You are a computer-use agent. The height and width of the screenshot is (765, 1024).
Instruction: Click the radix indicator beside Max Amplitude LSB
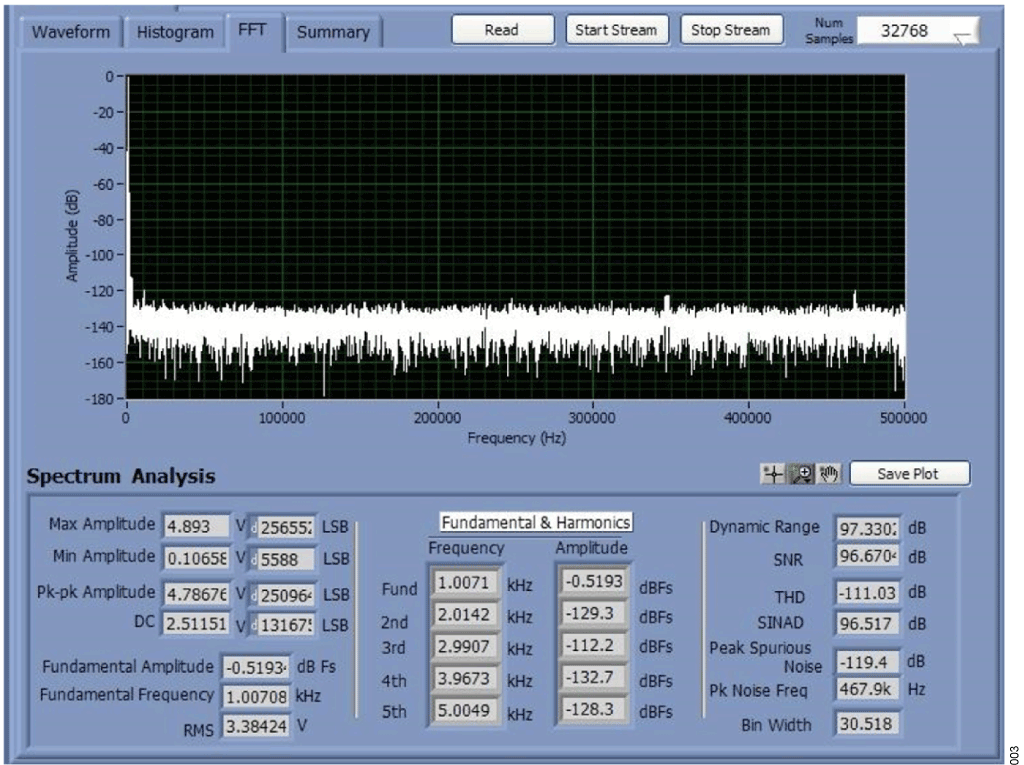(252, 527)
